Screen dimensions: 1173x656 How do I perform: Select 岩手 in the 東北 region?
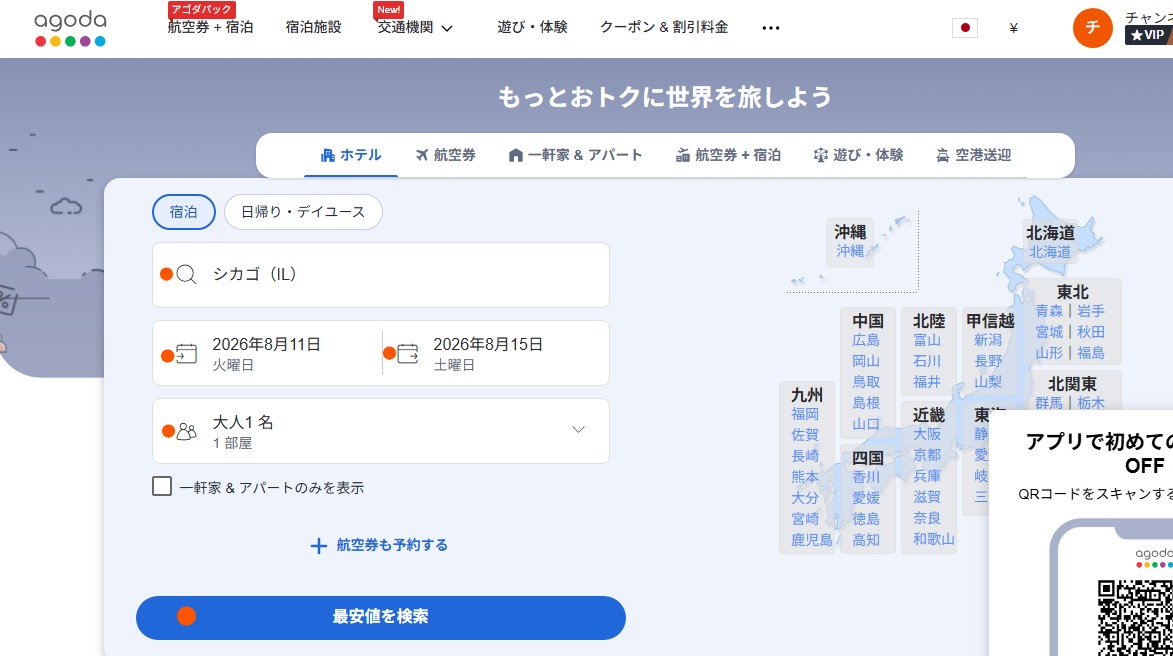pos(1091,310)
